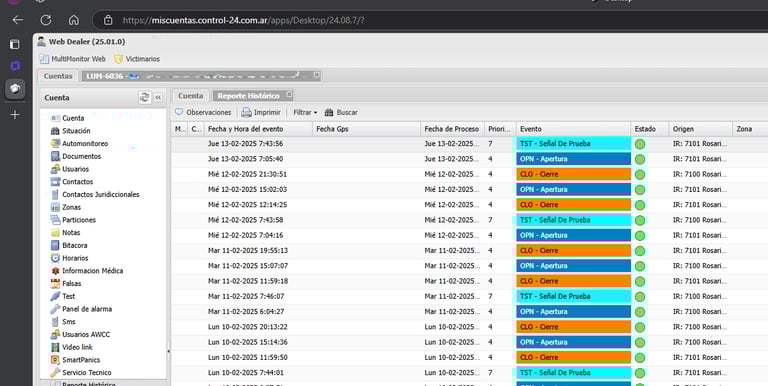Viewport: 768px width, 386px height.
Task: Click the Servicio Tecnico wrench icon
Action: 55,373
